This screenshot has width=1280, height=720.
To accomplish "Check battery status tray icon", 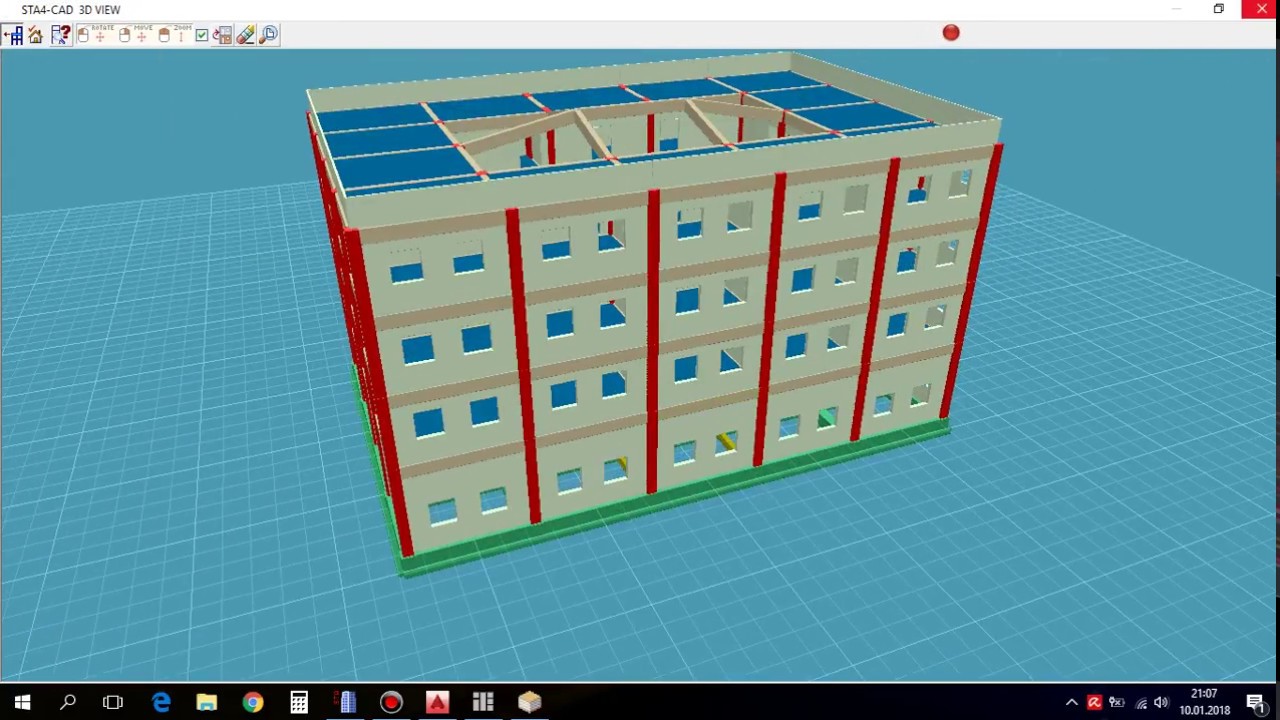I will pyautogui.click(x=1117, y=703).
